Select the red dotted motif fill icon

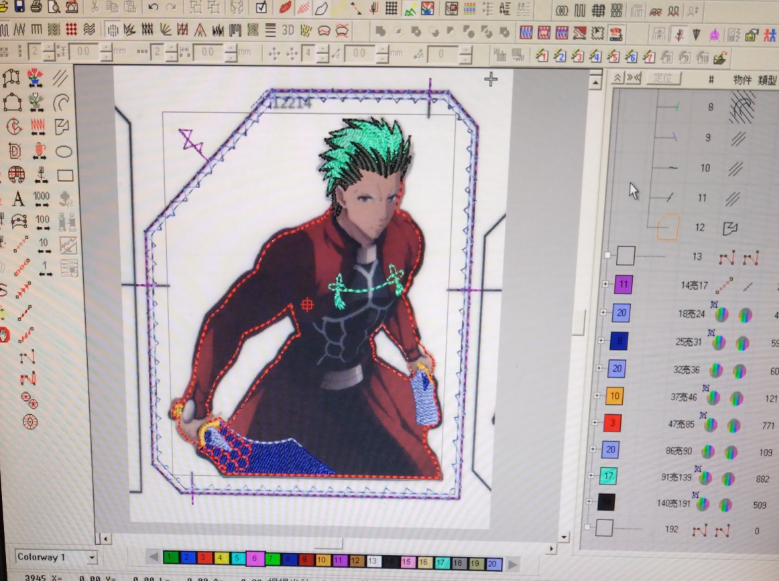tap(71, 30)
